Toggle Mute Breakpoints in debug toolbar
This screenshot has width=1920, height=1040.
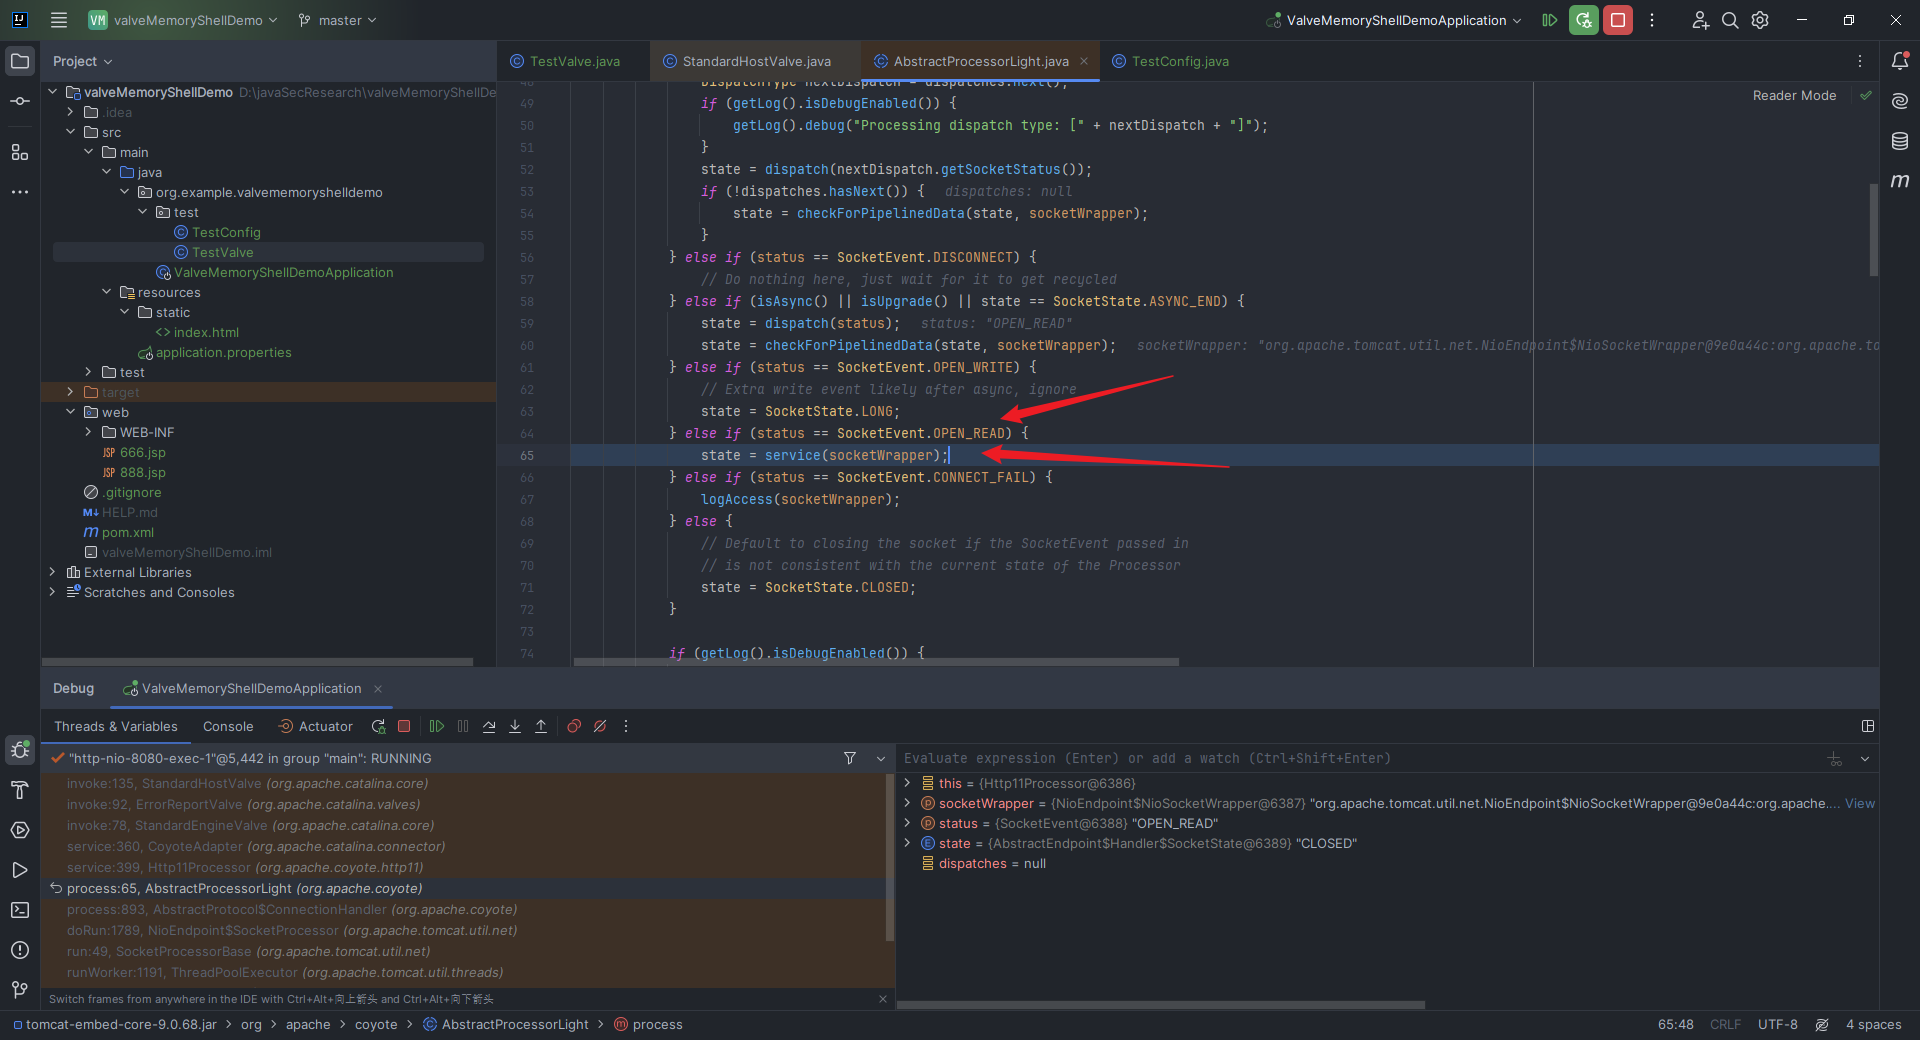coord(600,727)
